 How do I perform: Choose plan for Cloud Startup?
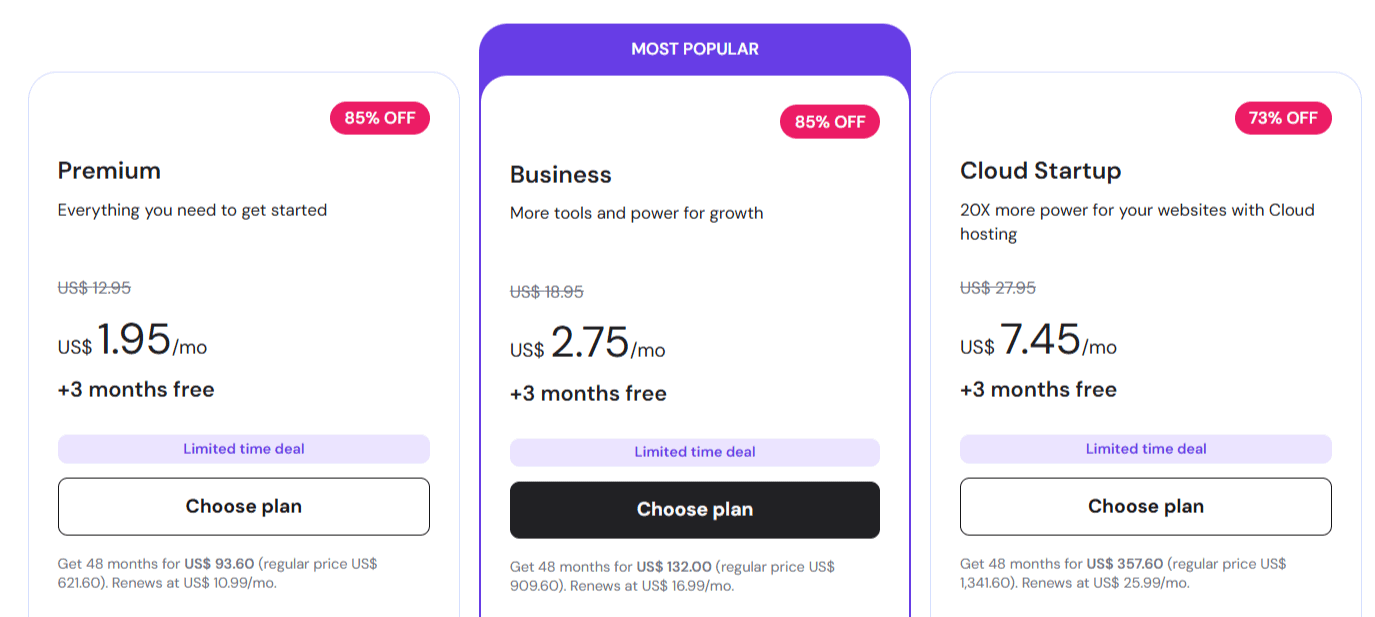tap(1145, 506)
